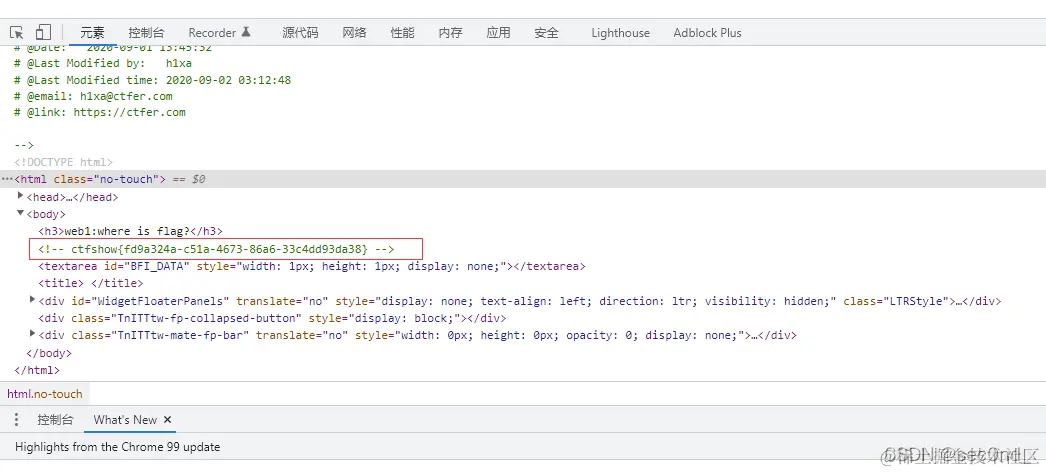The height and width of the screenshot is (473, 1046).
Task: Click the comment closing arrow -->
Action: tap(23, 145)
